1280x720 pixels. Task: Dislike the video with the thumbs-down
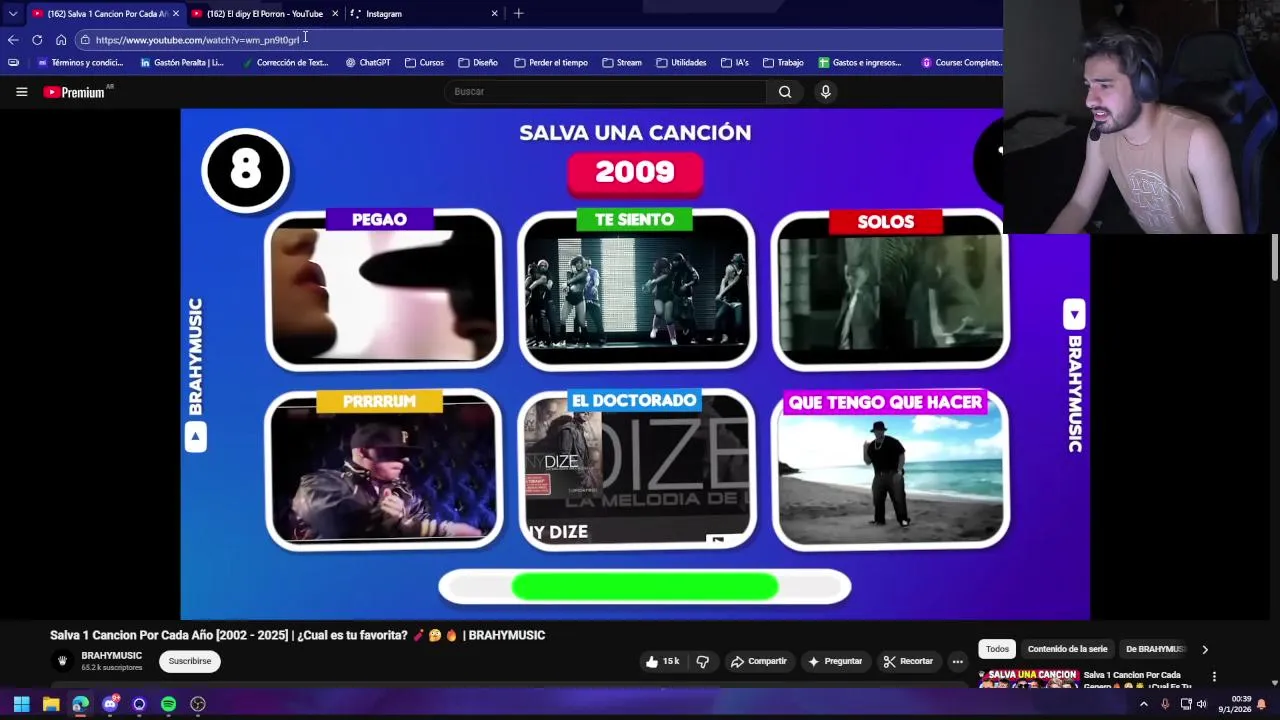coord(703,661)
